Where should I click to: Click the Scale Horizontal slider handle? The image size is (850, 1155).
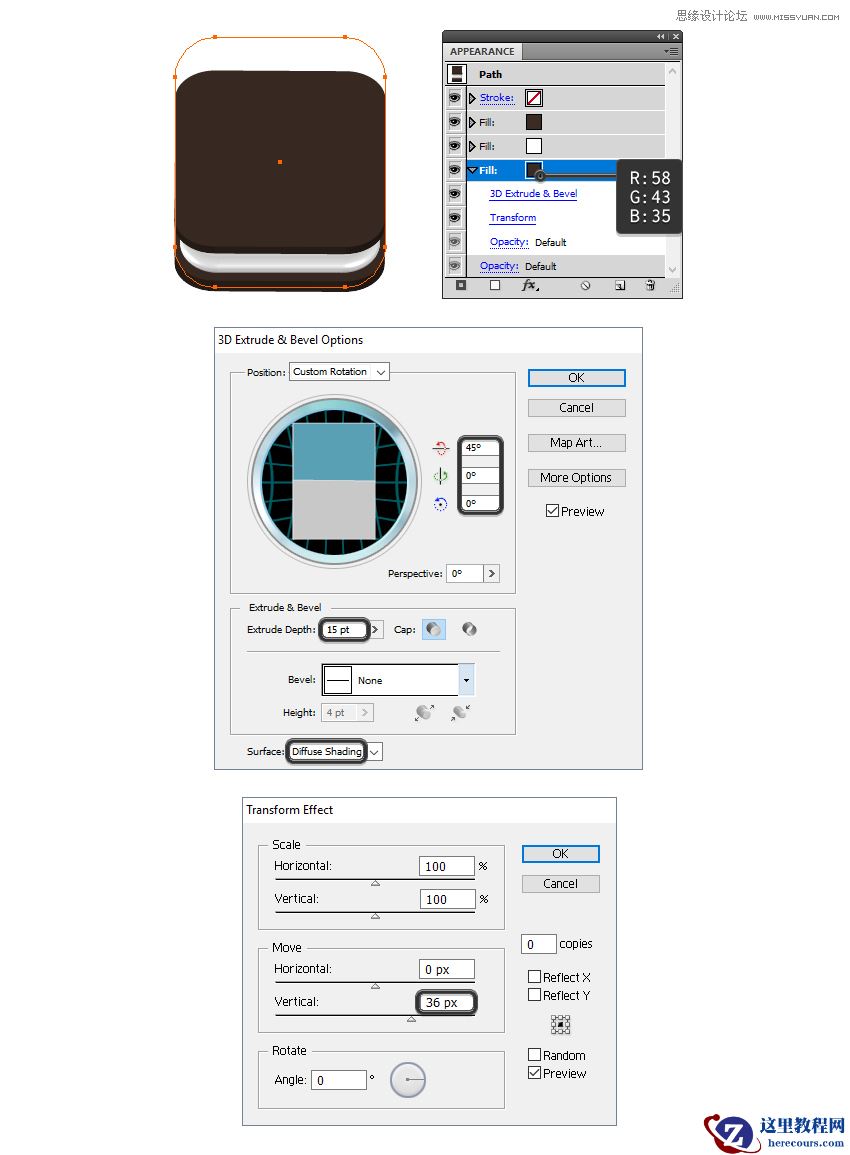[x=376, y=882]
